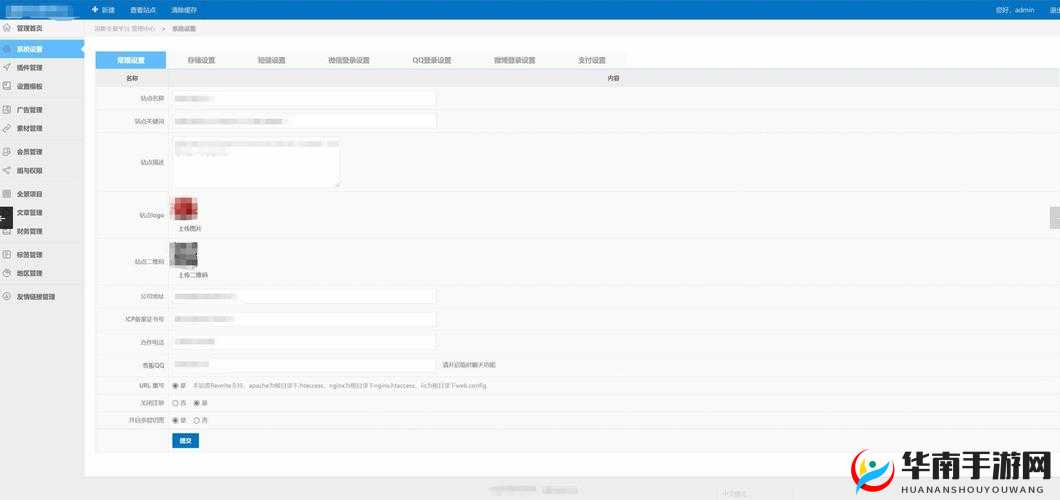Screen dimensions: 1060x500
Task: Click the black collapse handle on left edge
Action: pyautogui.click(x=5, y=219)
